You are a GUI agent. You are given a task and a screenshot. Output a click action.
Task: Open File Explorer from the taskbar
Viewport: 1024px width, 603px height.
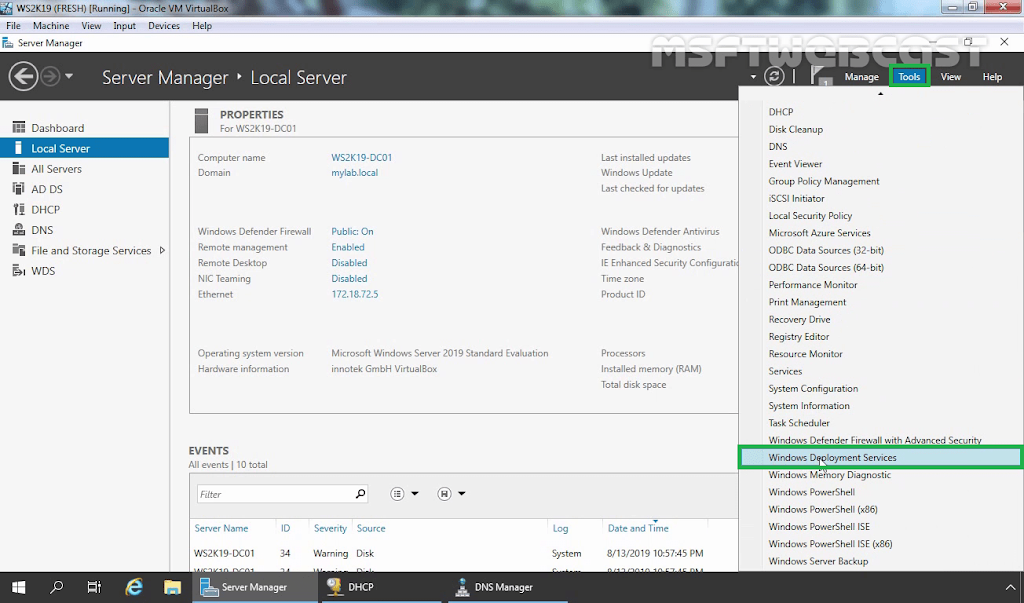(173, 587)
